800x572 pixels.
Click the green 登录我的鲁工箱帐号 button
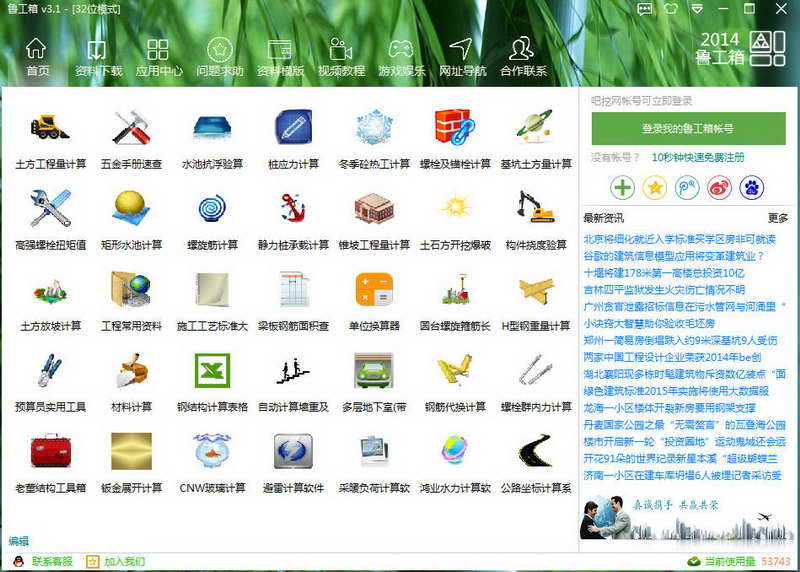coord(688,128)
